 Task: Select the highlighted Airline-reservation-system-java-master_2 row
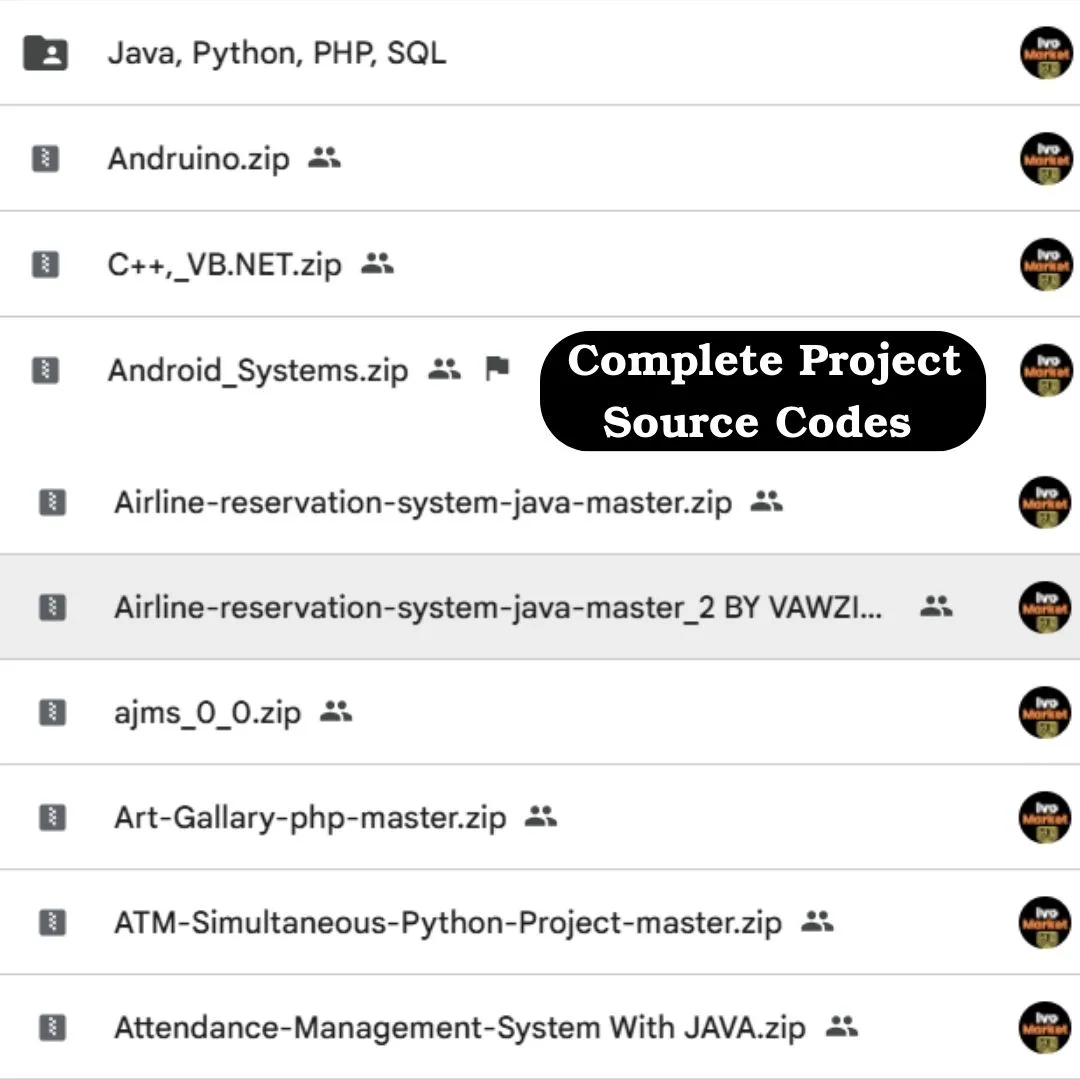[x=498, y=607]
